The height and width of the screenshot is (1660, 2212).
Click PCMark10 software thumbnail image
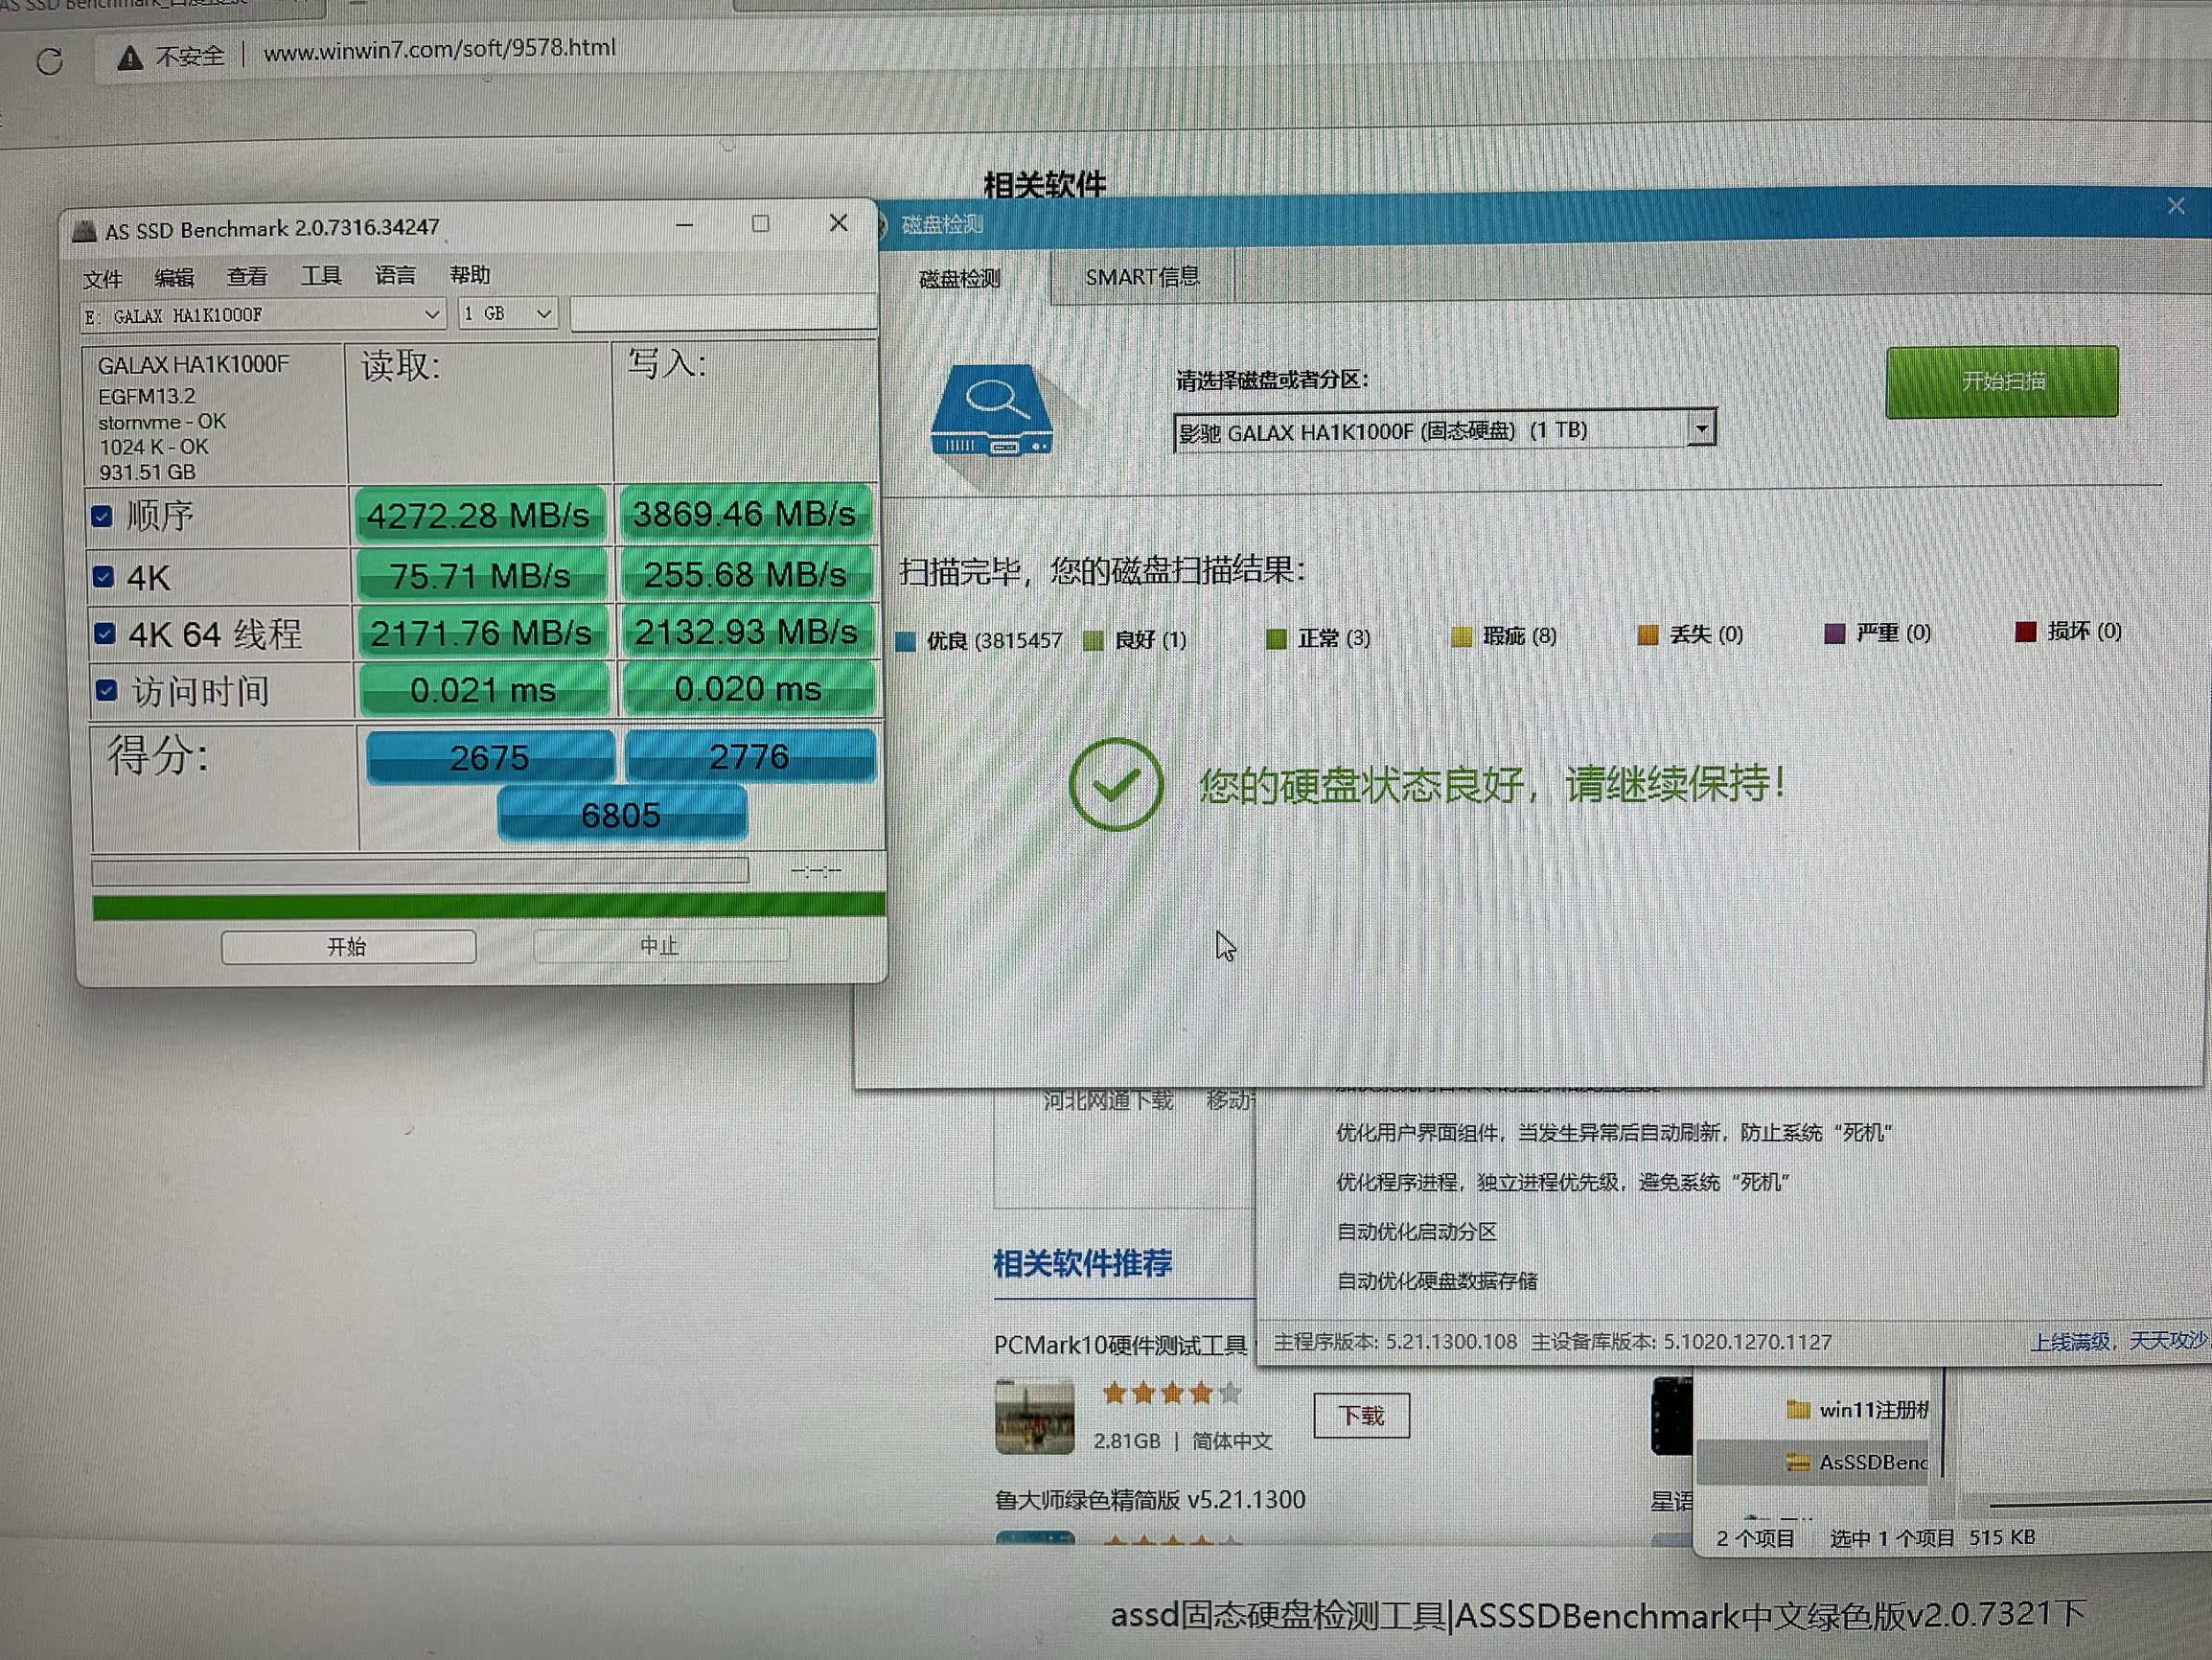1034,1417
